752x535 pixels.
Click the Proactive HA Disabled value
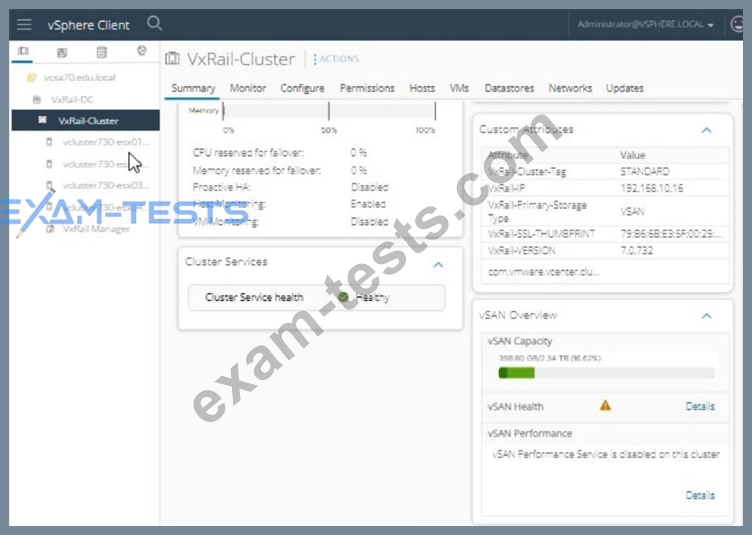click(369, 187)
